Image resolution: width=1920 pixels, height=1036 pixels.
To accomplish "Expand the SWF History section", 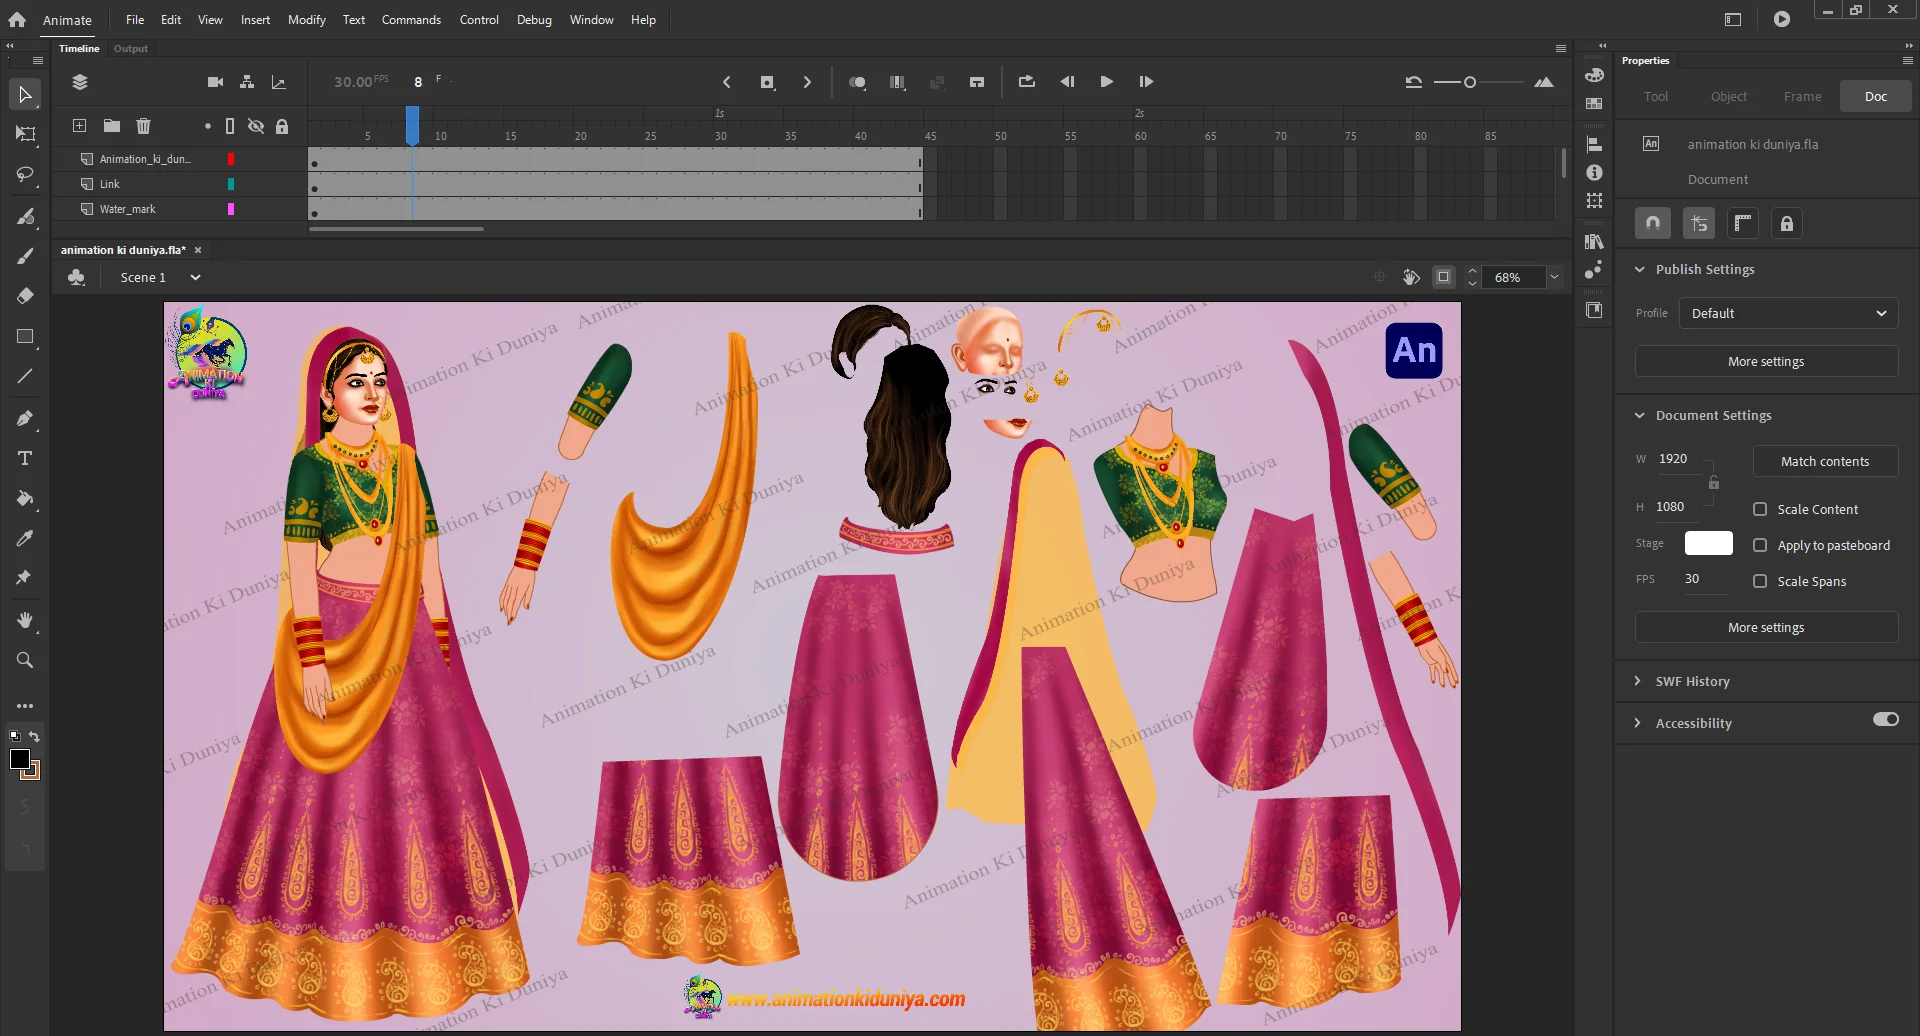I will click(x=1692, y=681).
